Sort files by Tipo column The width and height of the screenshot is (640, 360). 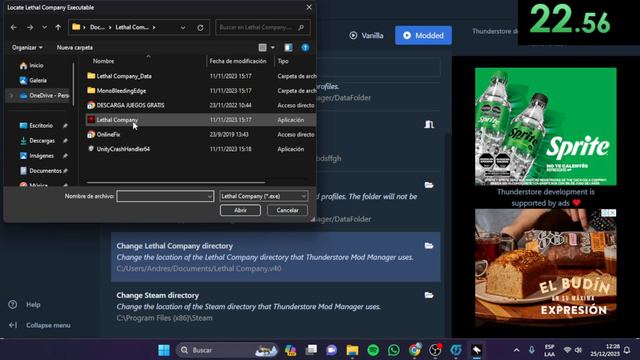[283, 61]
